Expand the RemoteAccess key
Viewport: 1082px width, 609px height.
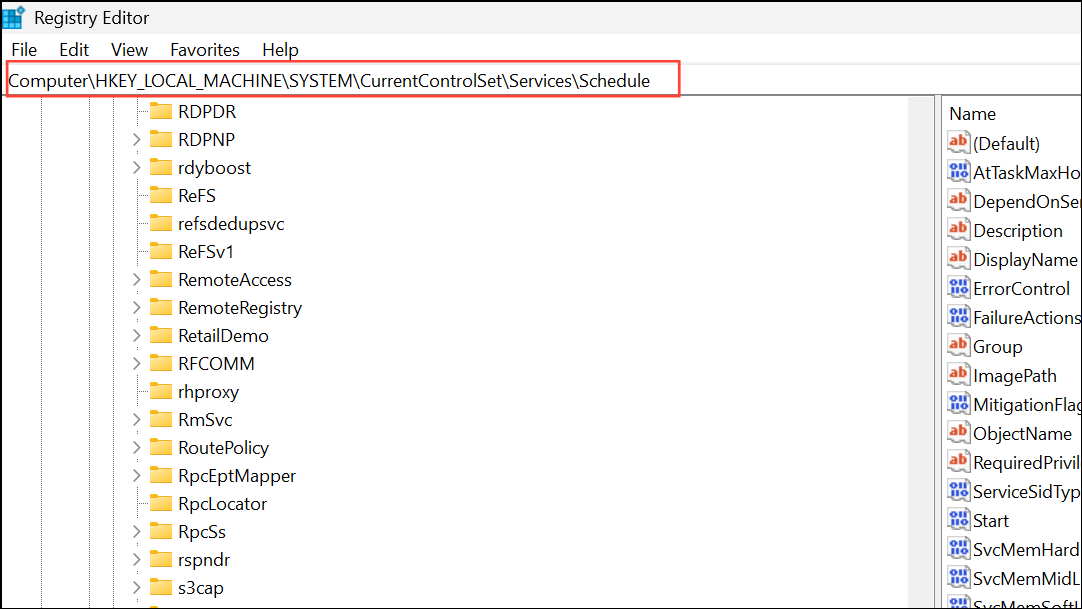137,279
